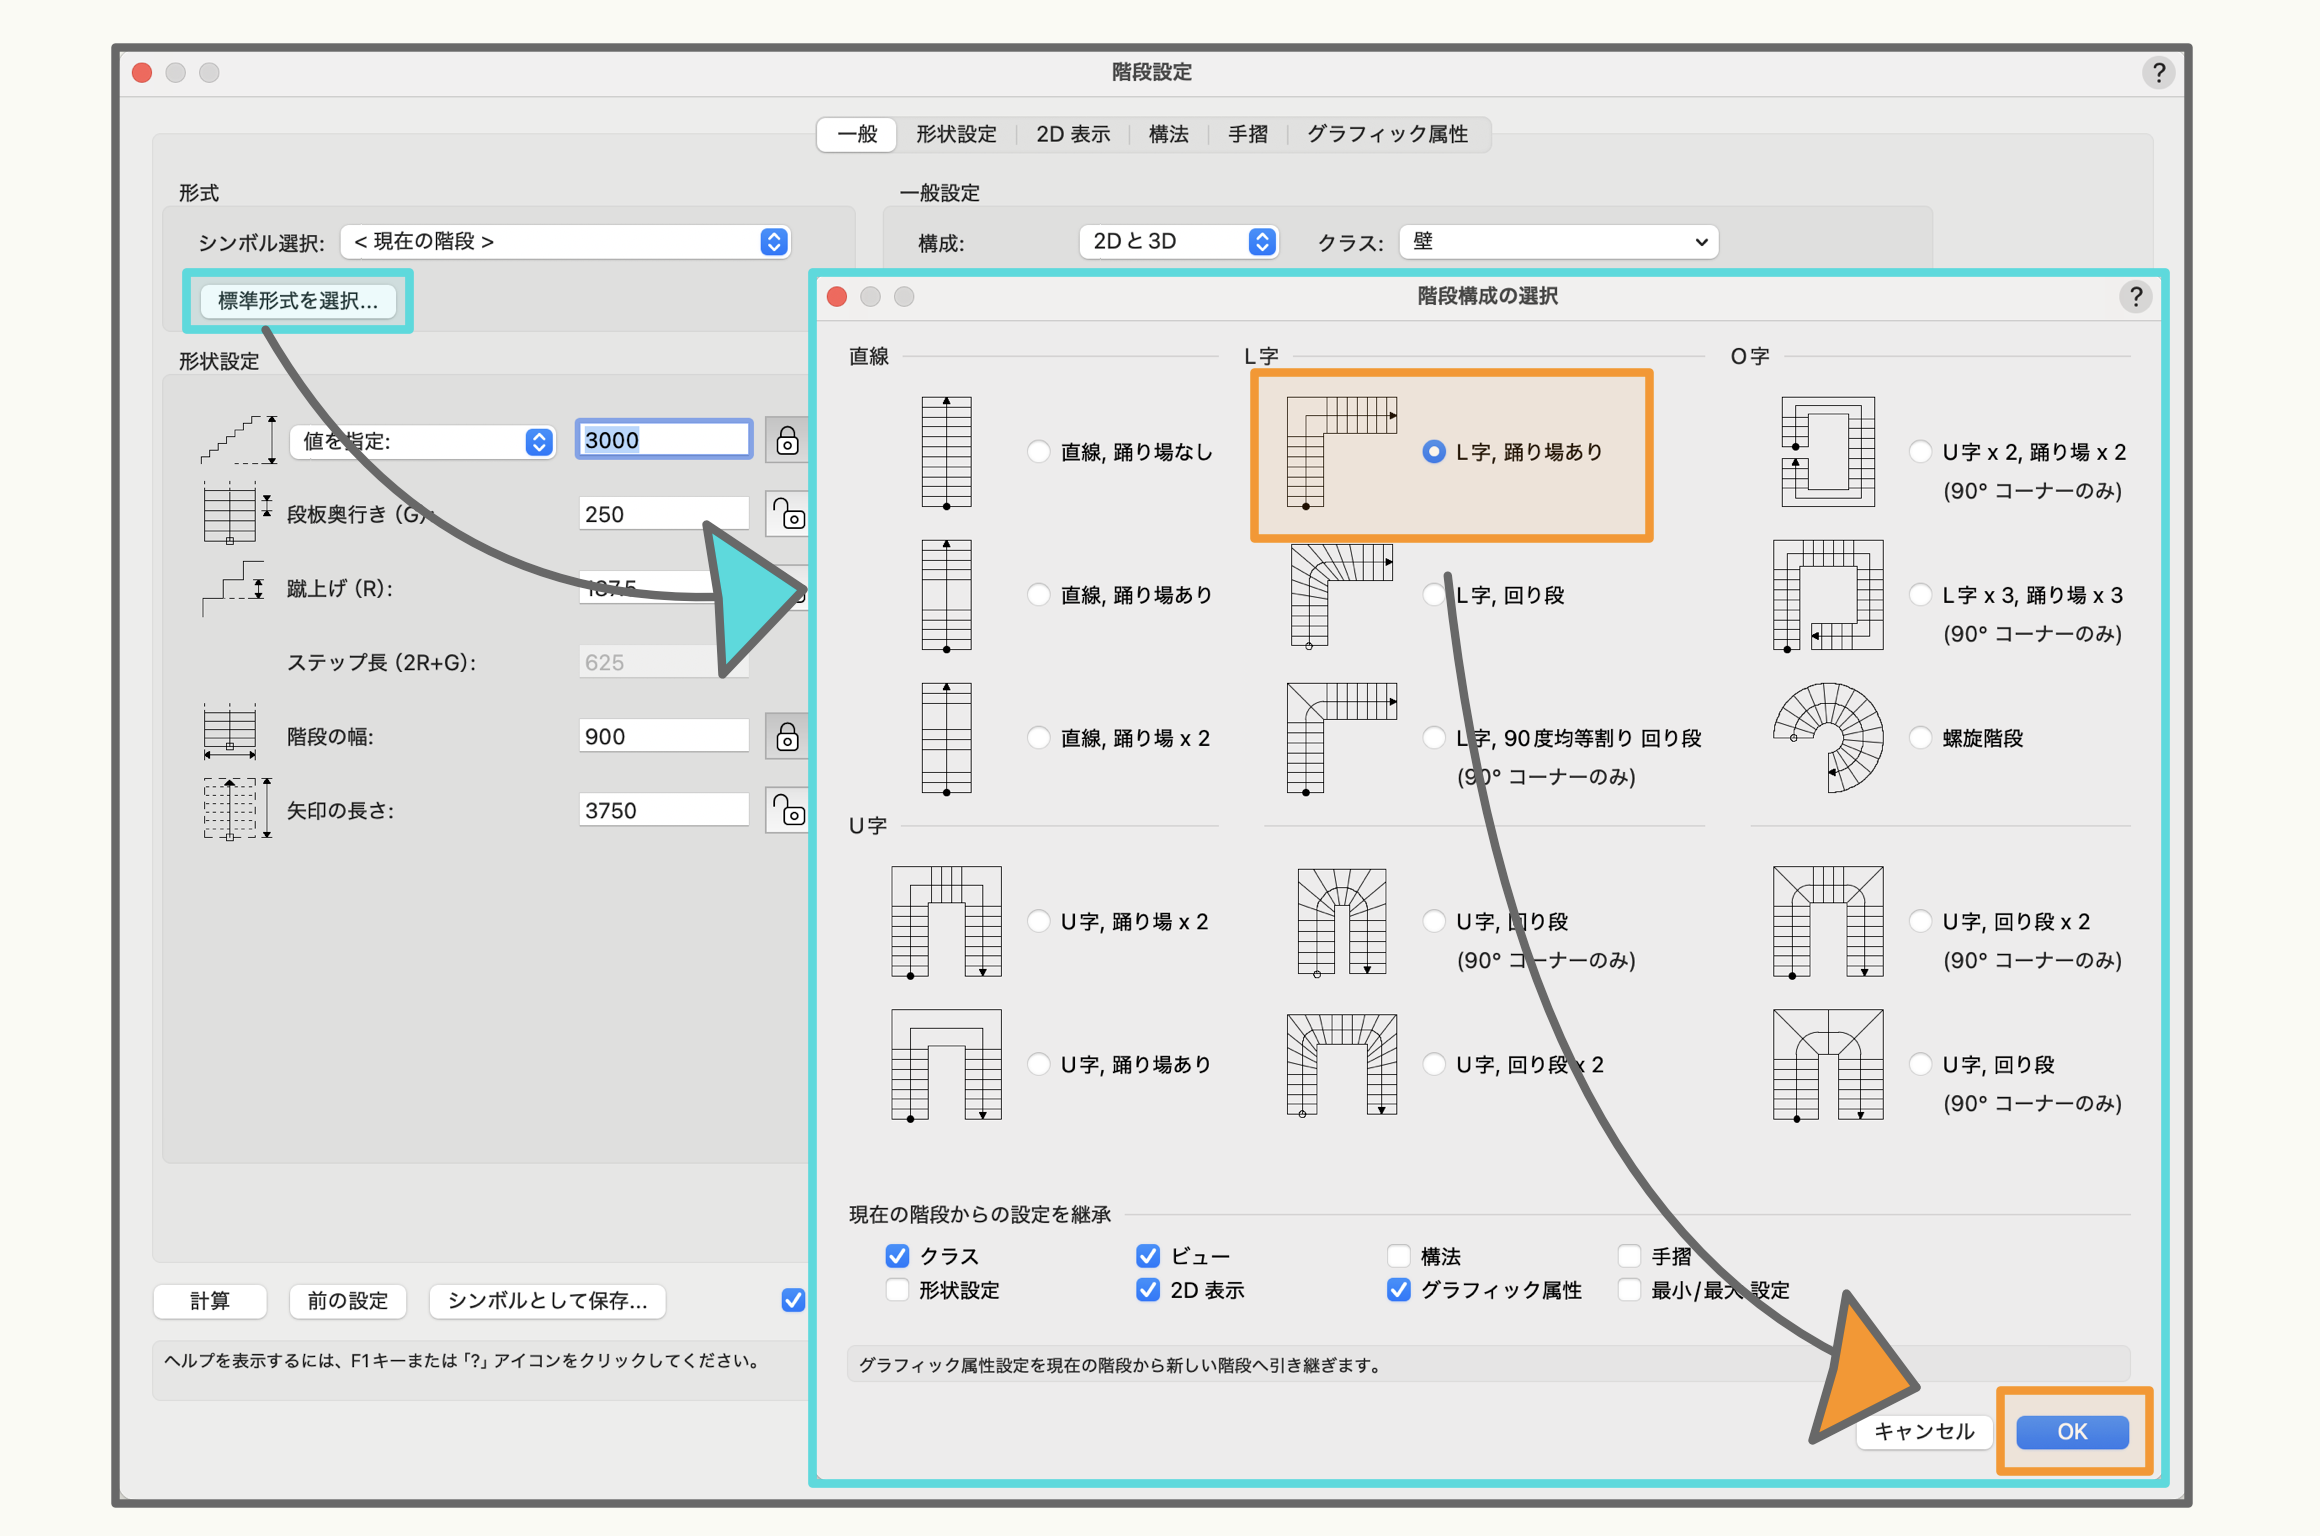The height and width of the screenshot is (1536, 2320).
Task: Click lock icon beside total height 3000
Action: (787, 441)
